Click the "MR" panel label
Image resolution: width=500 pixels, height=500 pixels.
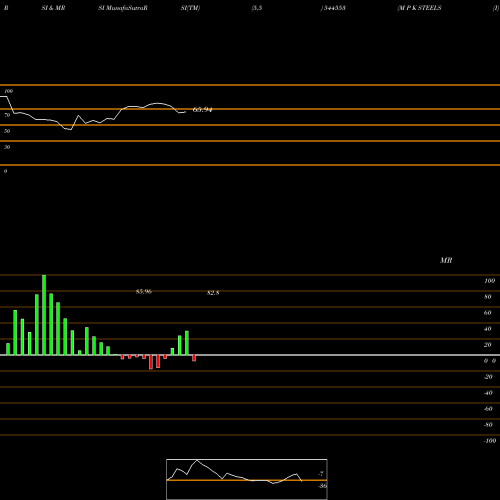(x=446, y=260)
